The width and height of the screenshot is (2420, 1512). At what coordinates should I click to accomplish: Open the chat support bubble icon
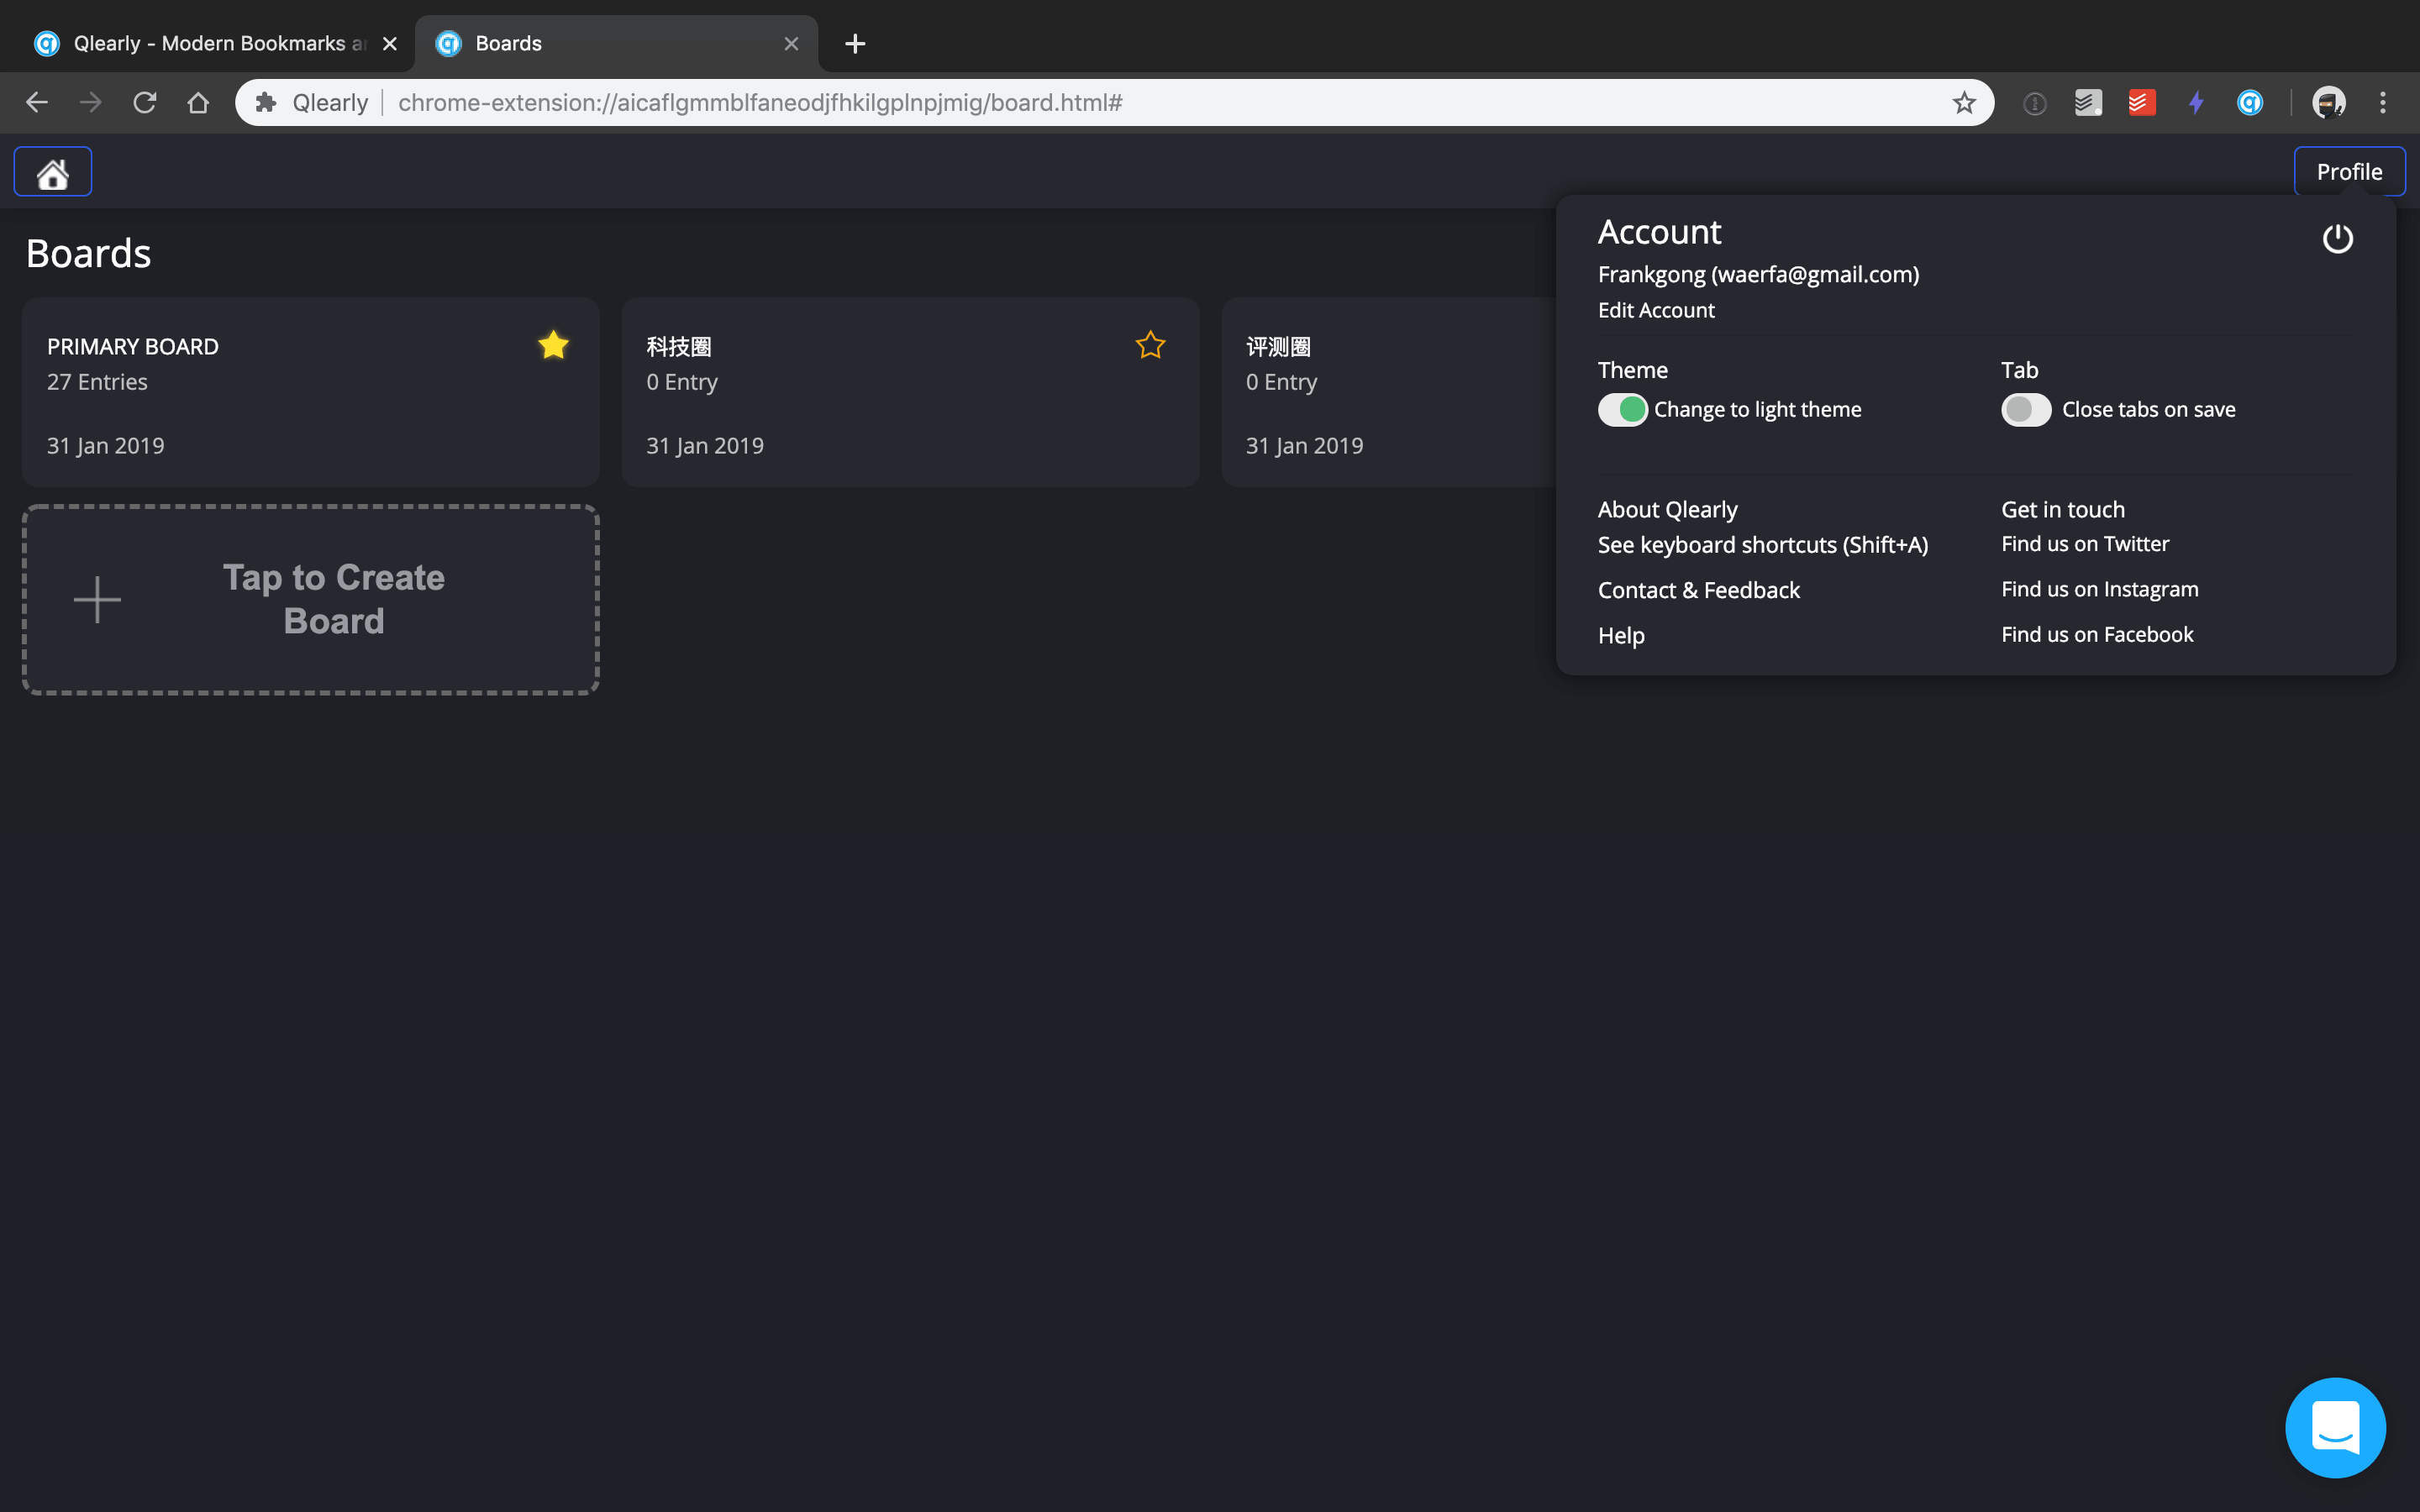point(2335,1427)
